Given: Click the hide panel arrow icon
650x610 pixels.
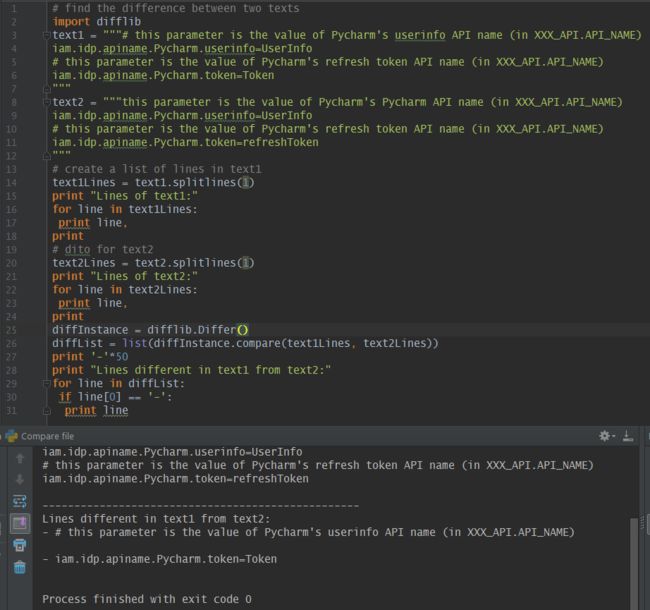Looking at the screenshot, I should [628, 436].
